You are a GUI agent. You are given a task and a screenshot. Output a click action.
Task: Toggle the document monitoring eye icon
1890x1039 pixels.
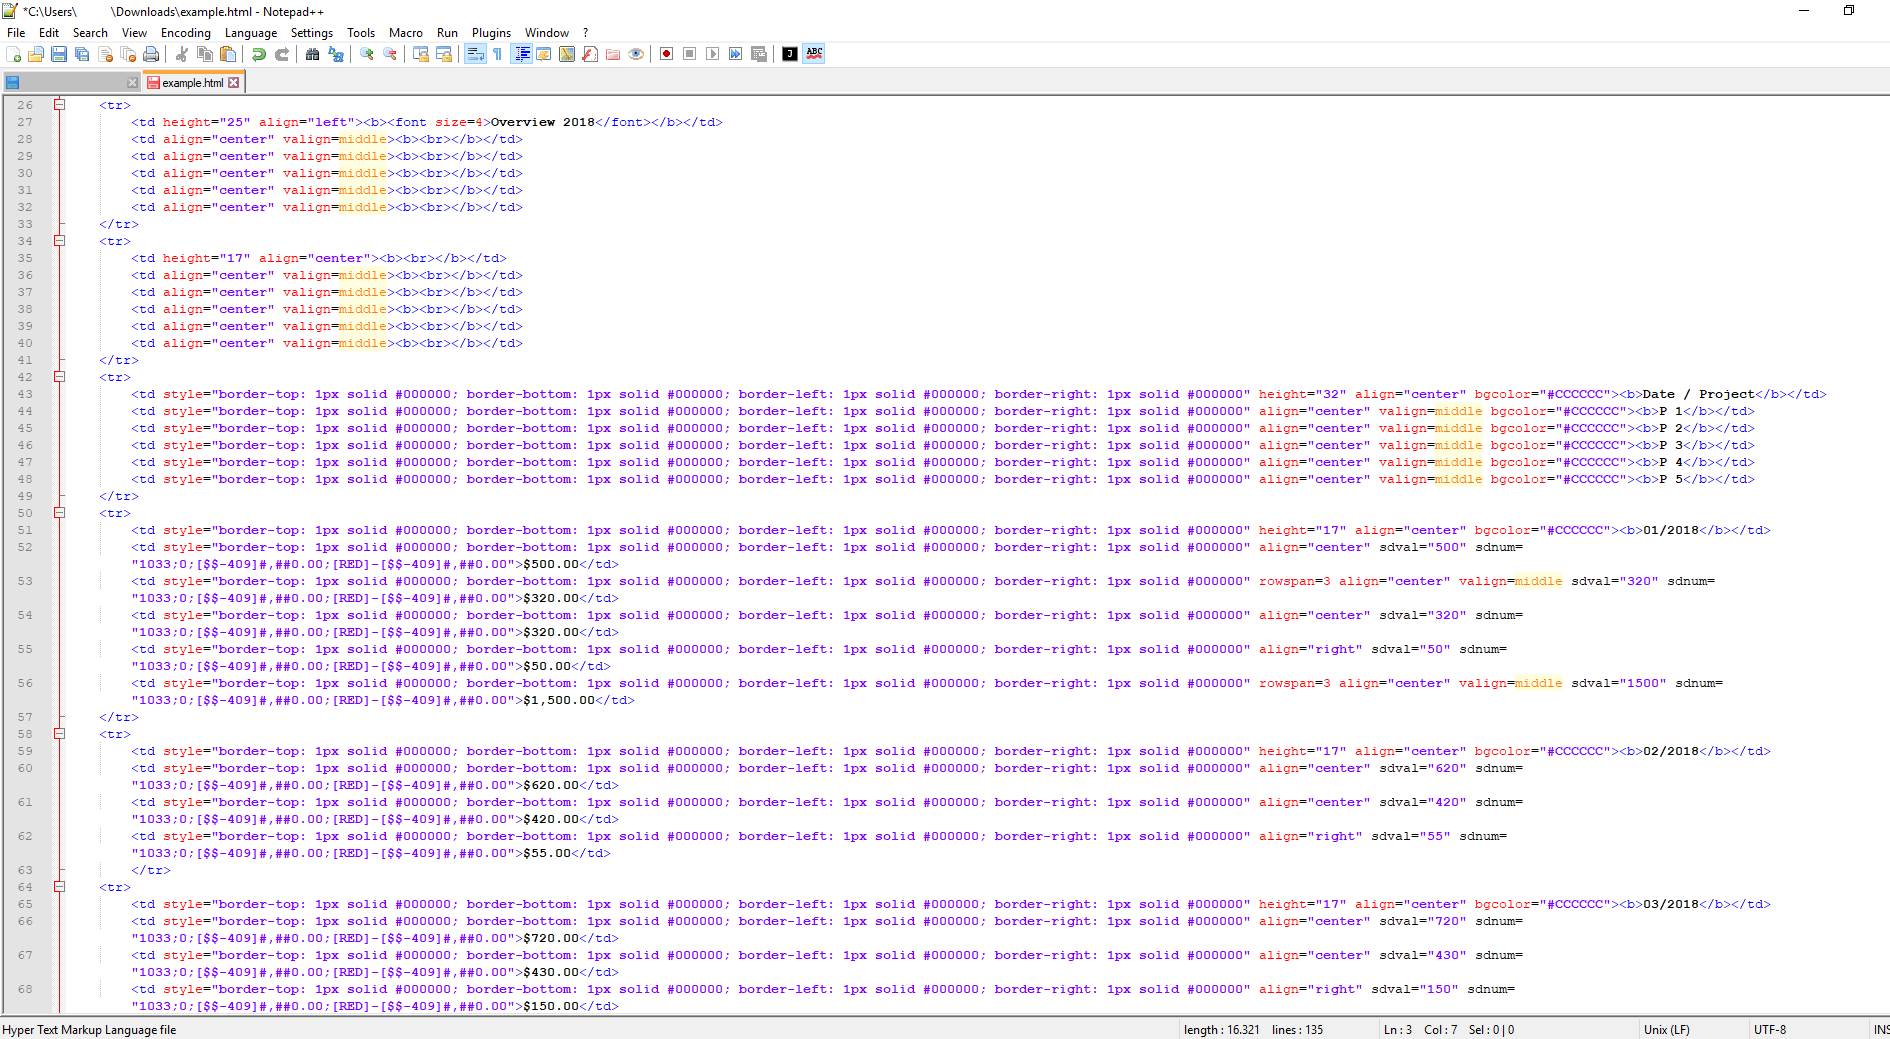pos(636,54)
